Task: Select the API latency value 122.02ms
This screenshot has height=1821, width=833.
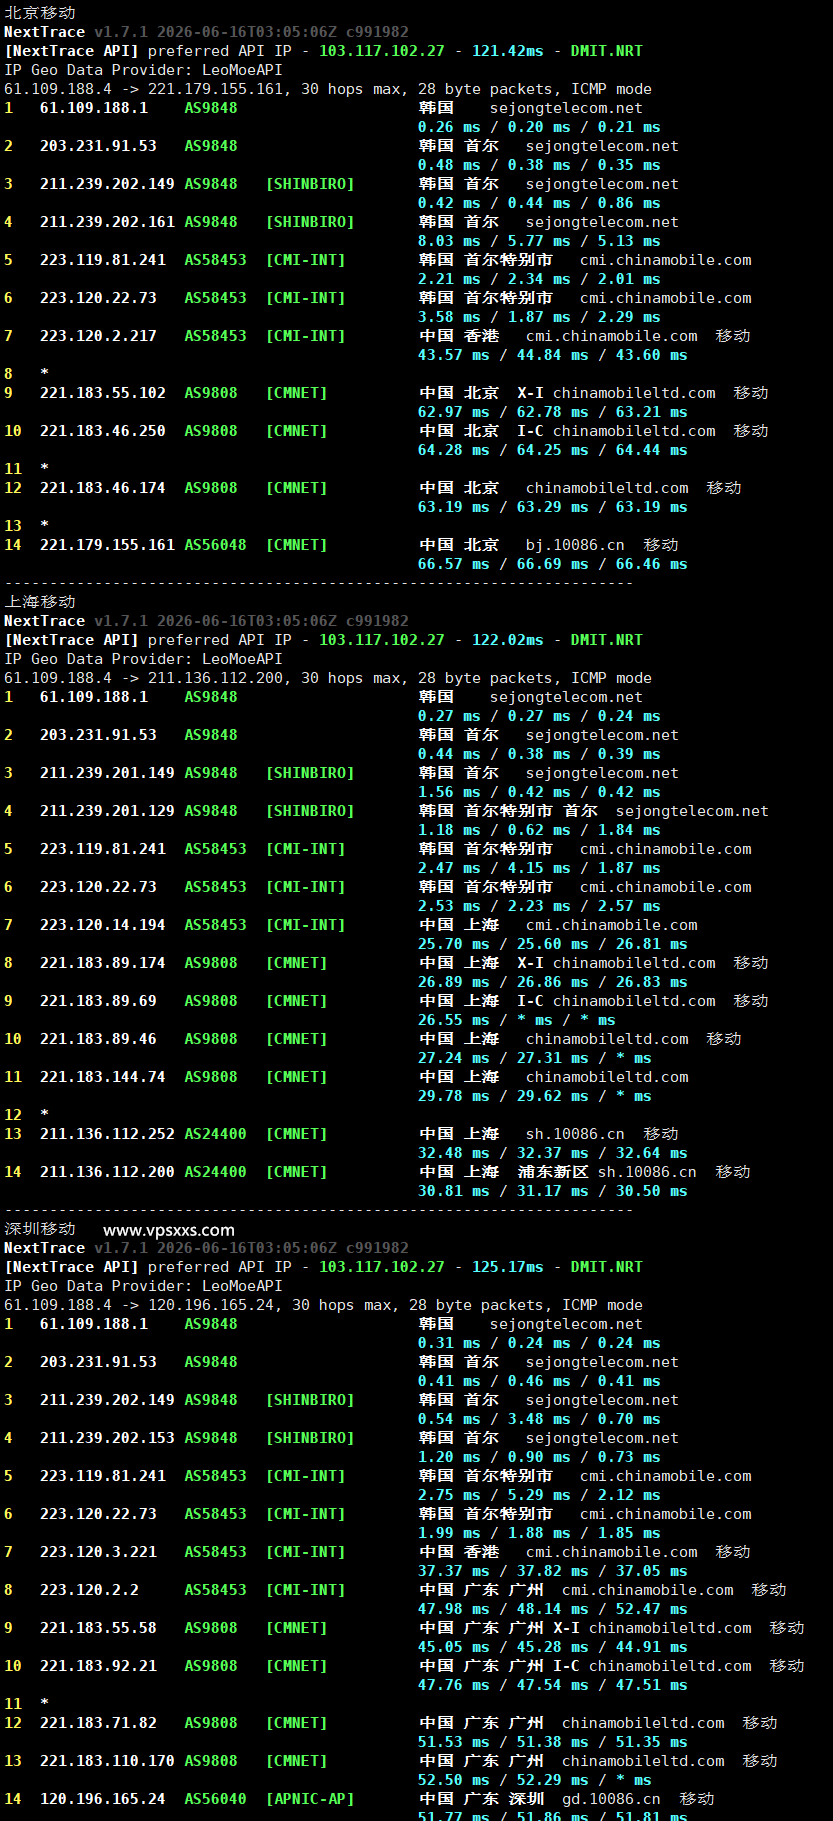Action: (x=508, y=640)
